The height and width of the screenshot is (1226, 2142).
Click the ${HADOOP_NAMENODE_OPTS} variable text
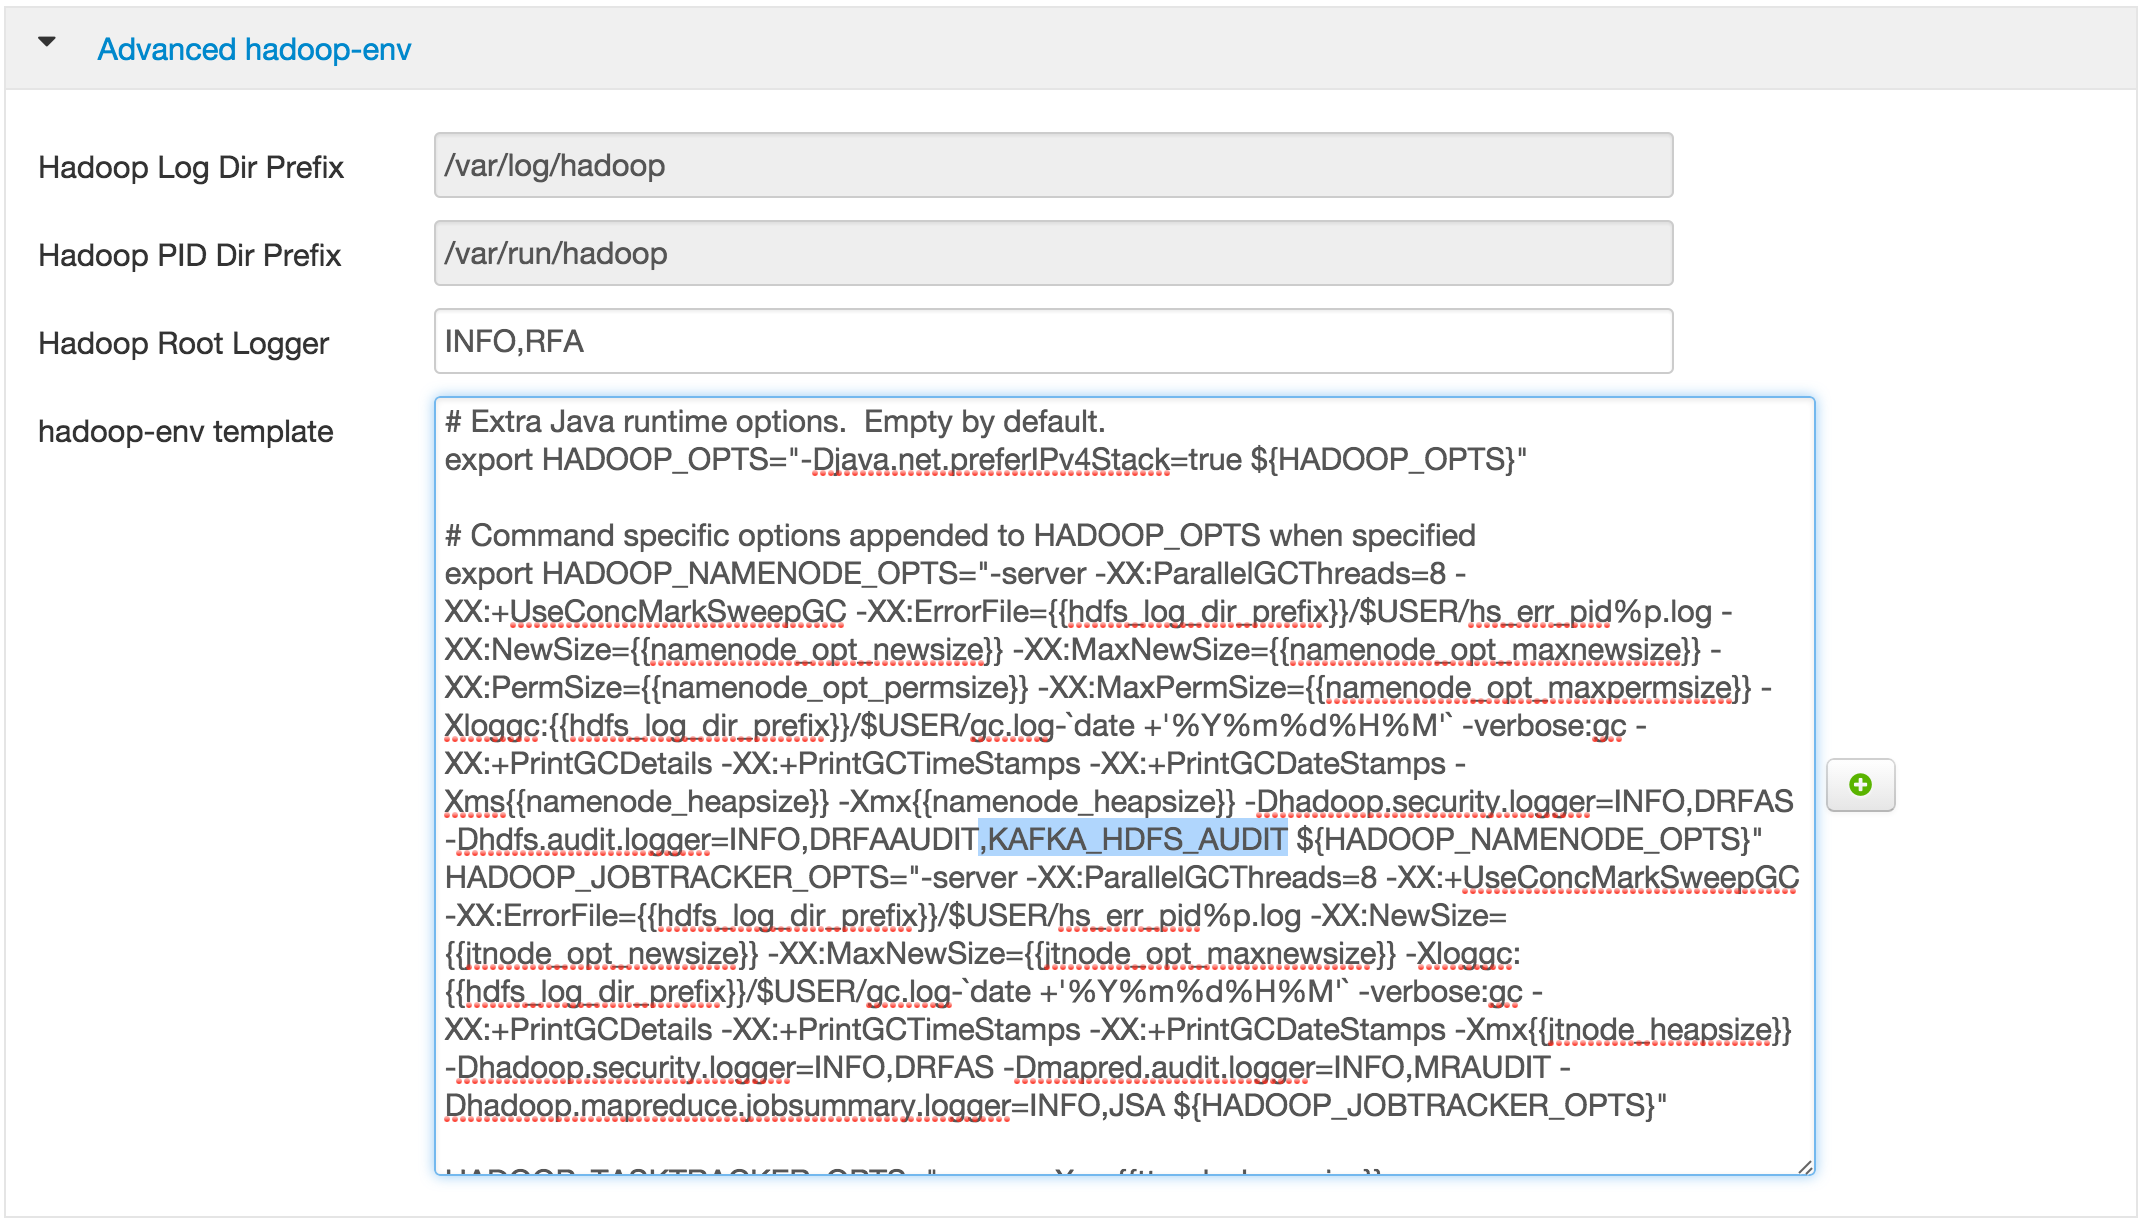point(1523,839)
